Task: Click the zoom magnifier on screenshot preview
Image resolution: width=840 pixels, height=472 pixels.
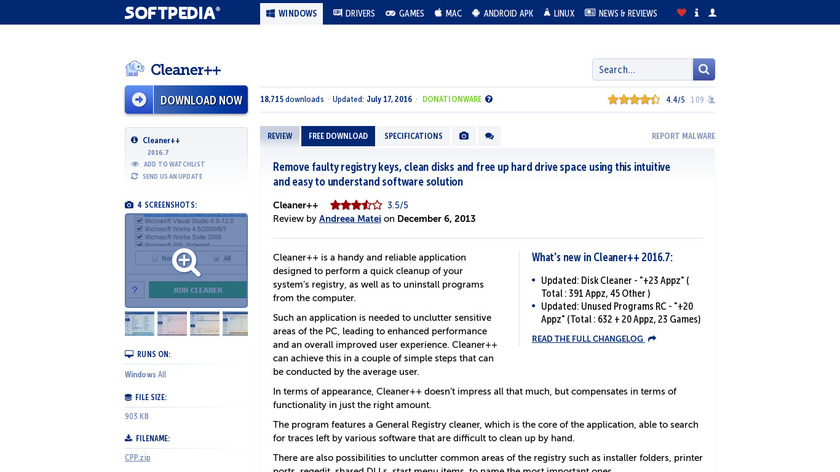Action: [x=186, y=263]
